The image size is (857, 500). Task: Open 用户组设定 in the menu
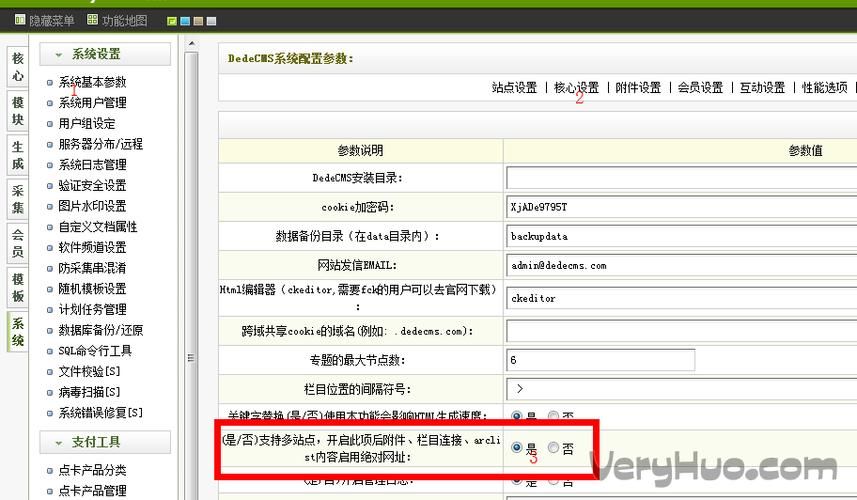pos(87,123)
